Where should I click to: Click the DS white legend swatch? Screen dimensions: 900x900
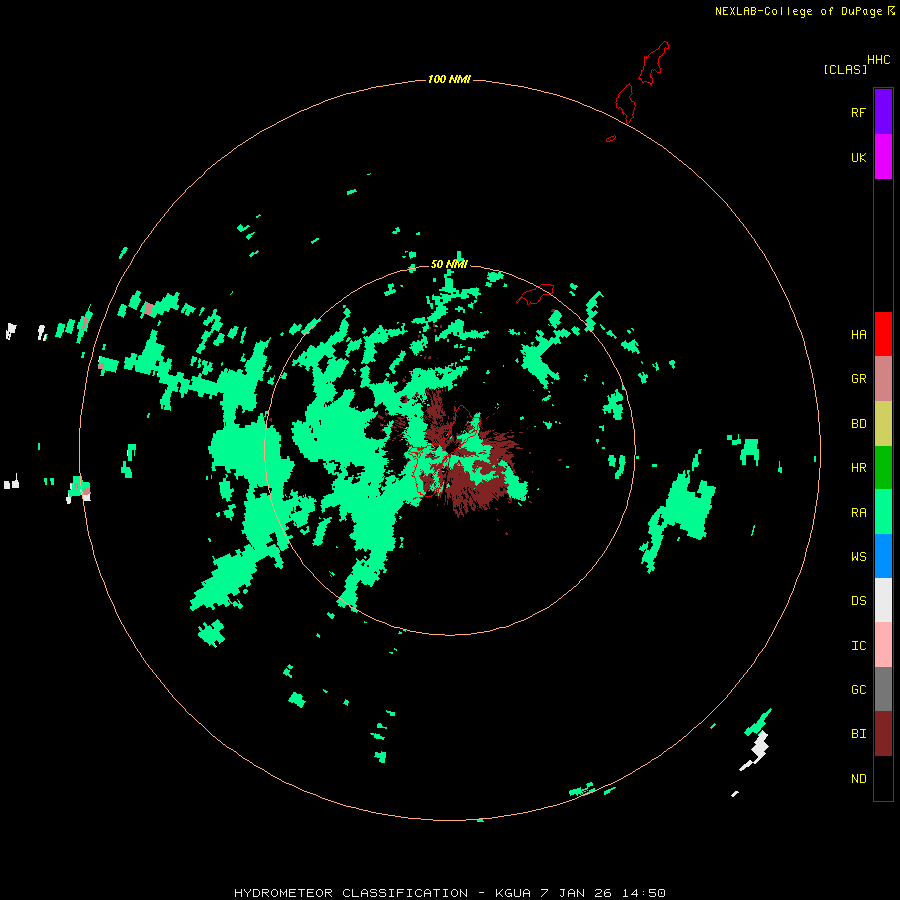883,600
